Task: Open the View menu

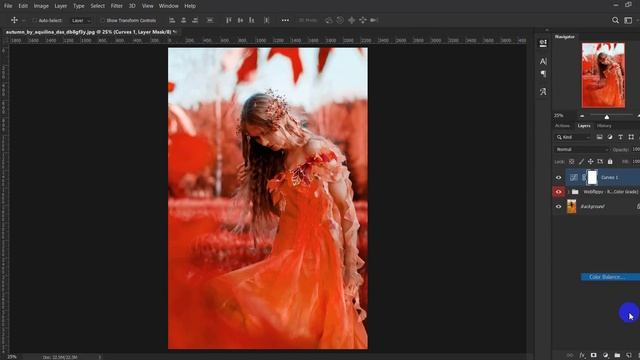Action: click(147, 6)
